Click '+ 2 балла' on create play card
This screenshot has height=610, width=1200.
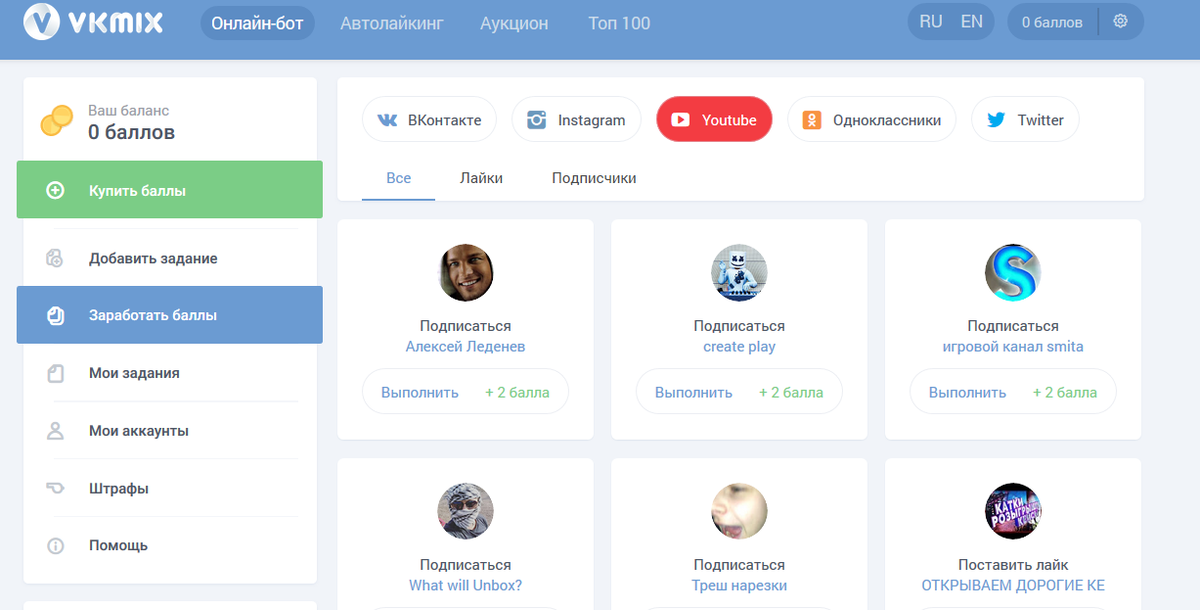(x=791, y=393)
